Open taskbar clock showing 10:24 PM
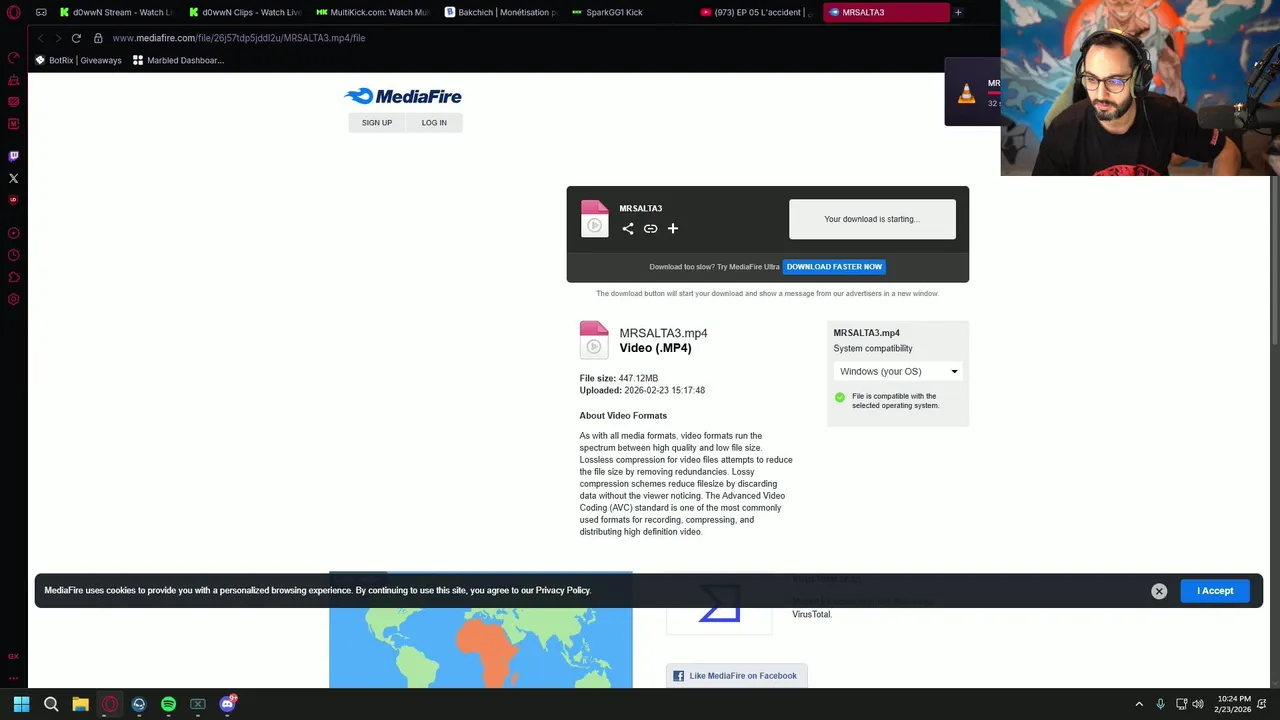Viewport: 1280px width, 720px height. point(1232,704)
